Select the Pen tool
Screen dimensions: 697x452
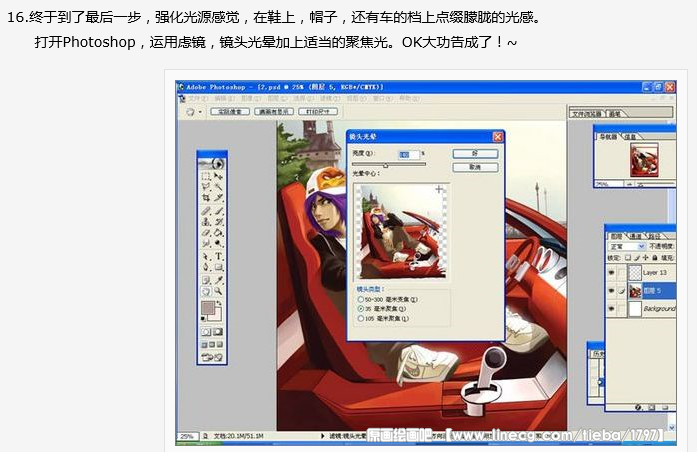[x=206, y=267]
